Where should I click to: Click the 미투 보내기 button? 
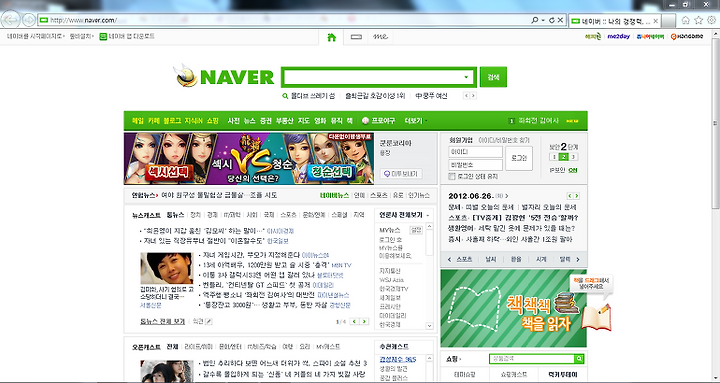click(x=401, y=174)
